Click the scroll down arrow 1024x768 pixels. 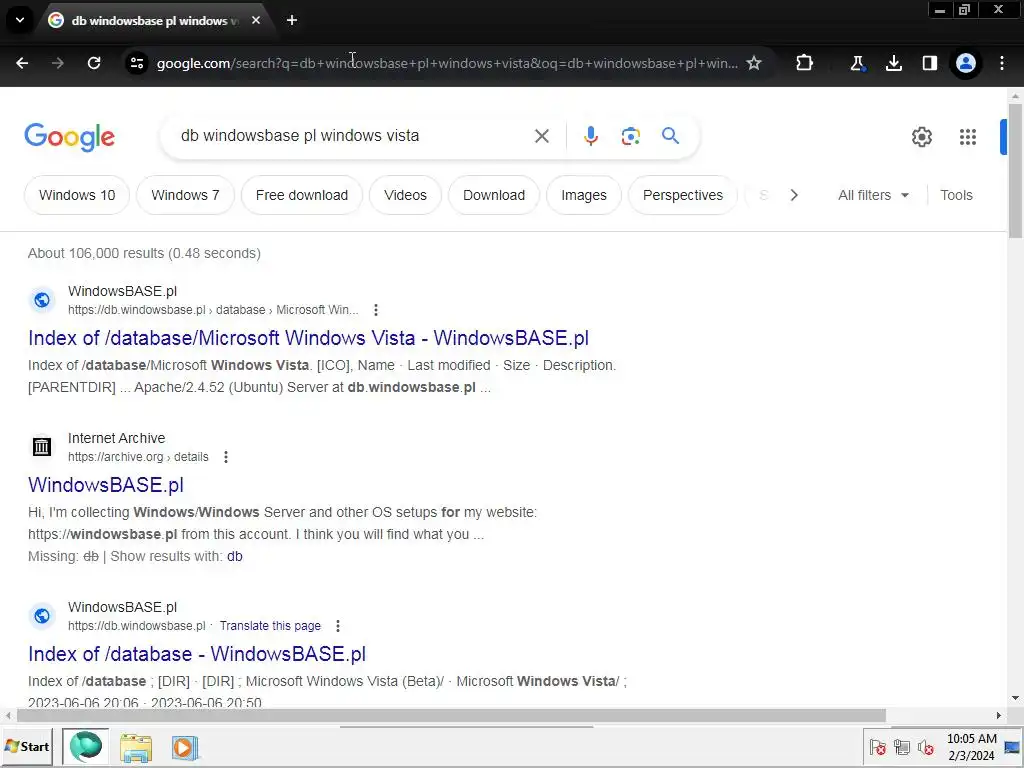(1015, 698)
